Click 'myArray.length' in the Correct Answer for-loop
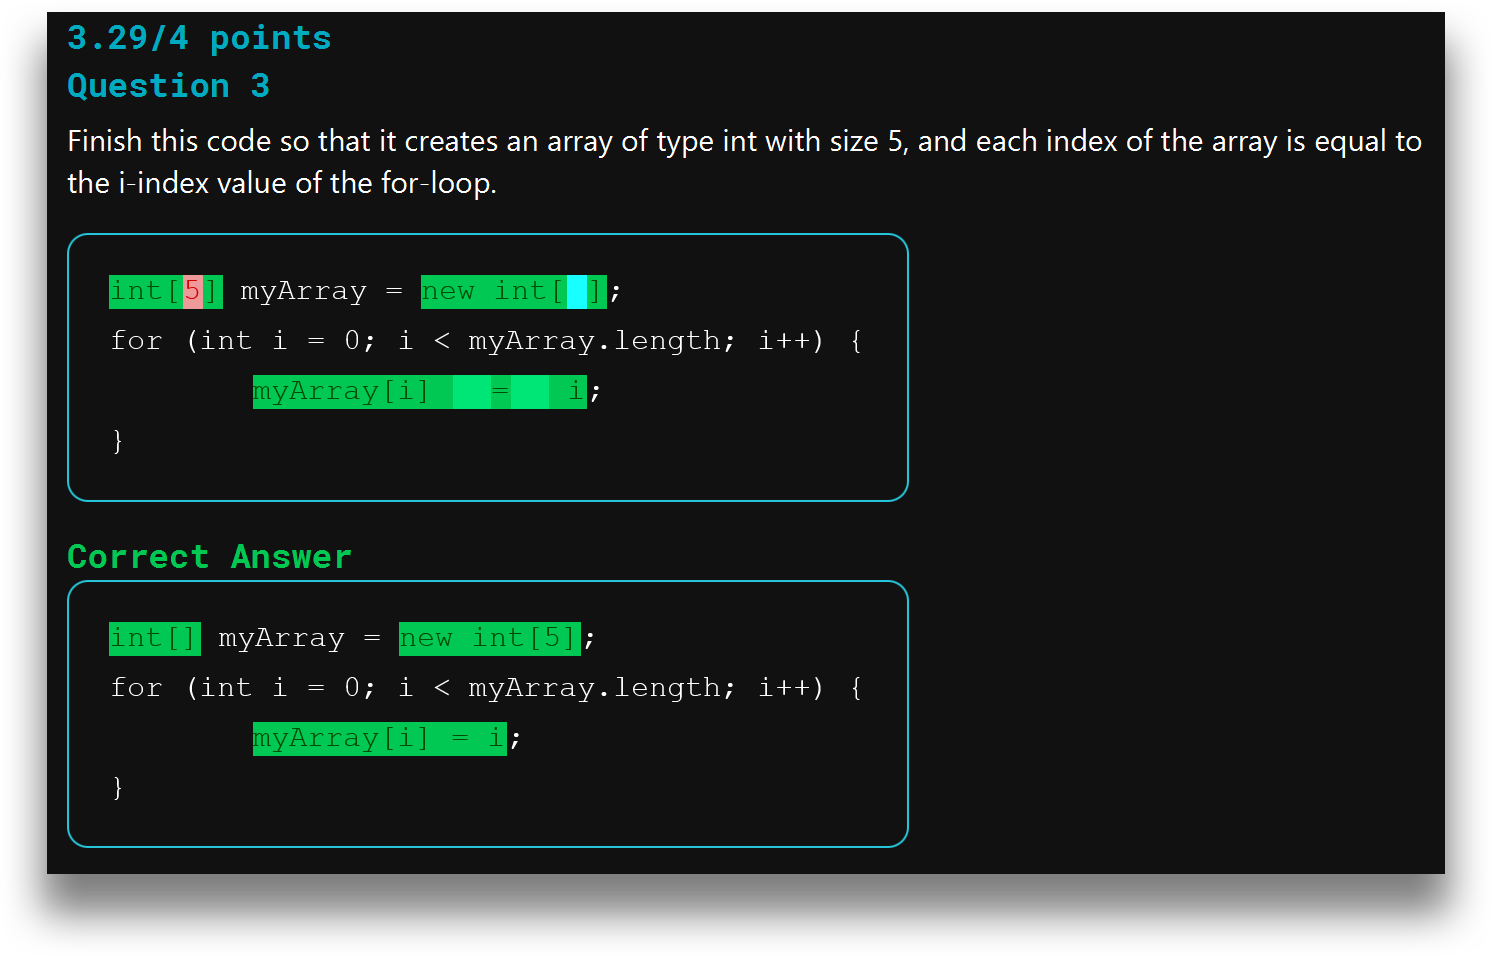Image resolution: width=1492 pixels, height=956 pixels. (x=595, y=688)
